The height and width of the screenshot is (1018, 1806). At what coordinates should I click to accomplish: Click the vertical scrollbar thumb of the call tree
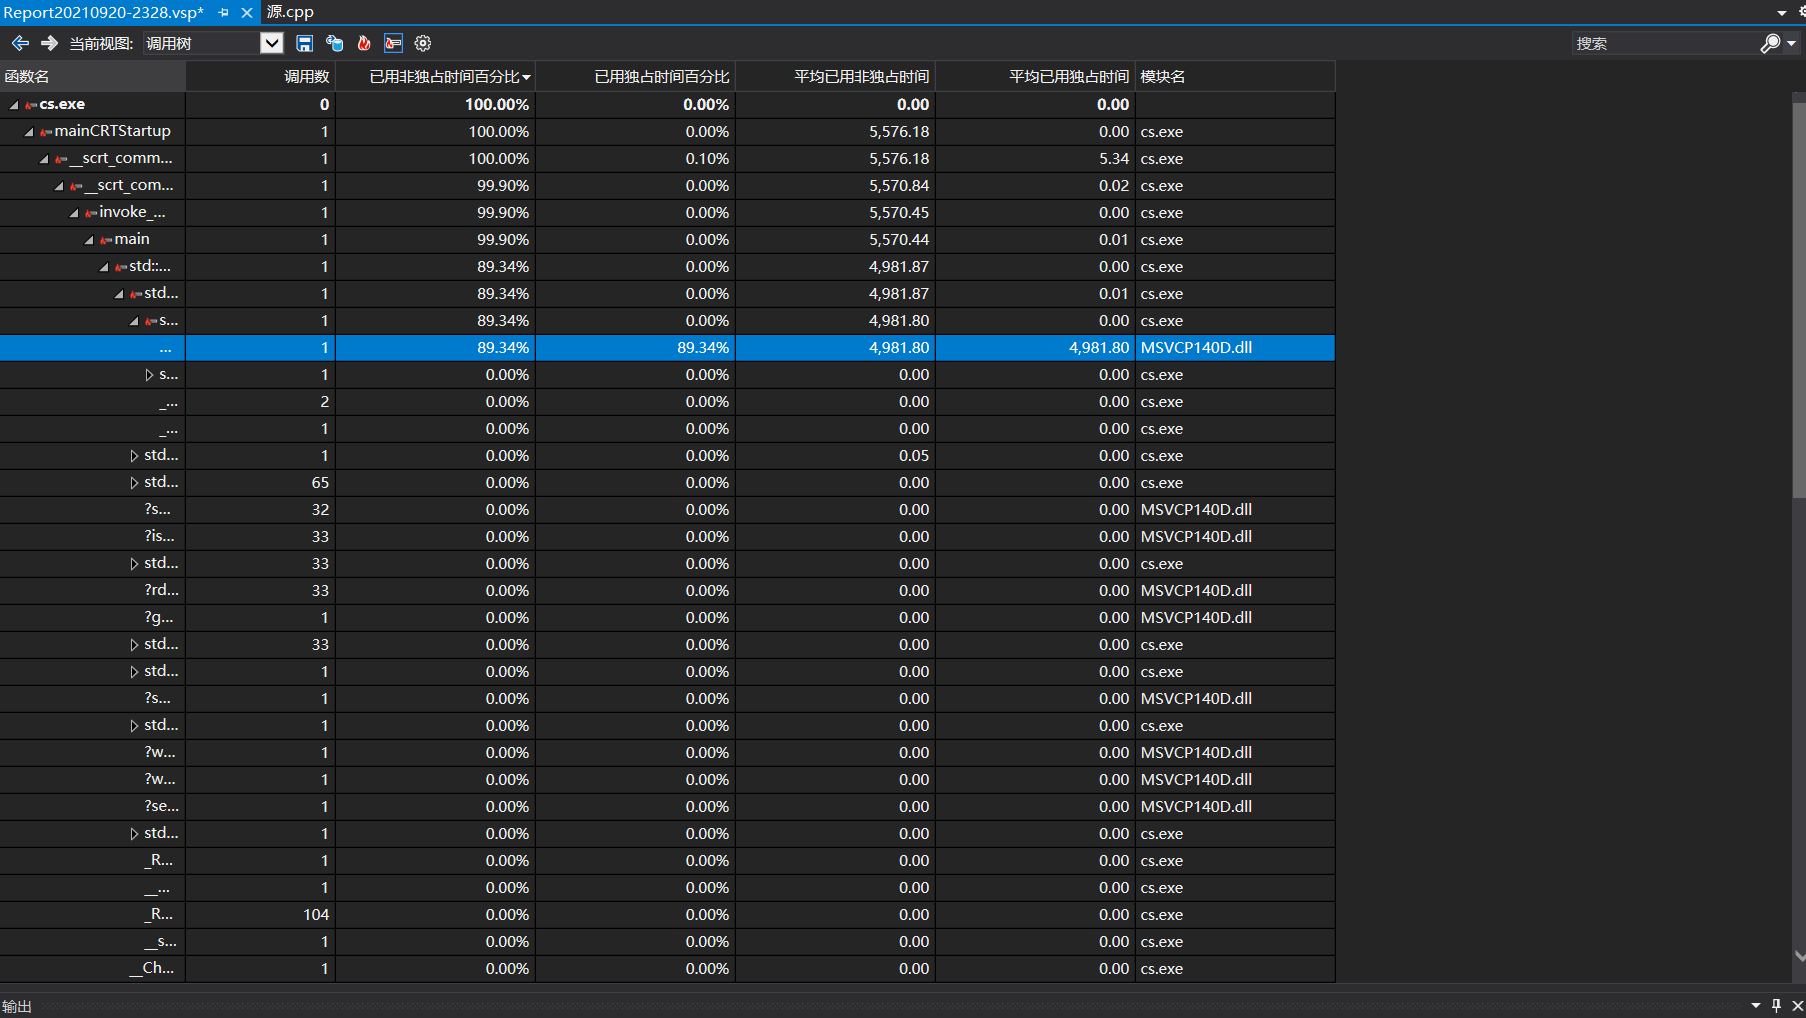point(1798,300)
